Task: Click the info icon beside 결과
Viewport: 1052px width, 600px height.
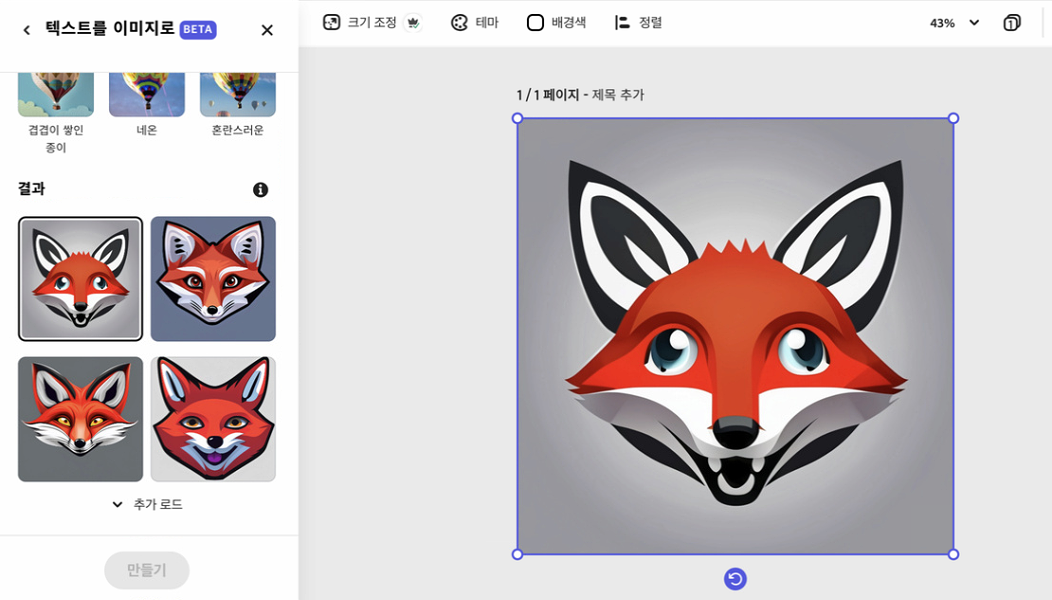Action: [x=260, y=190]
